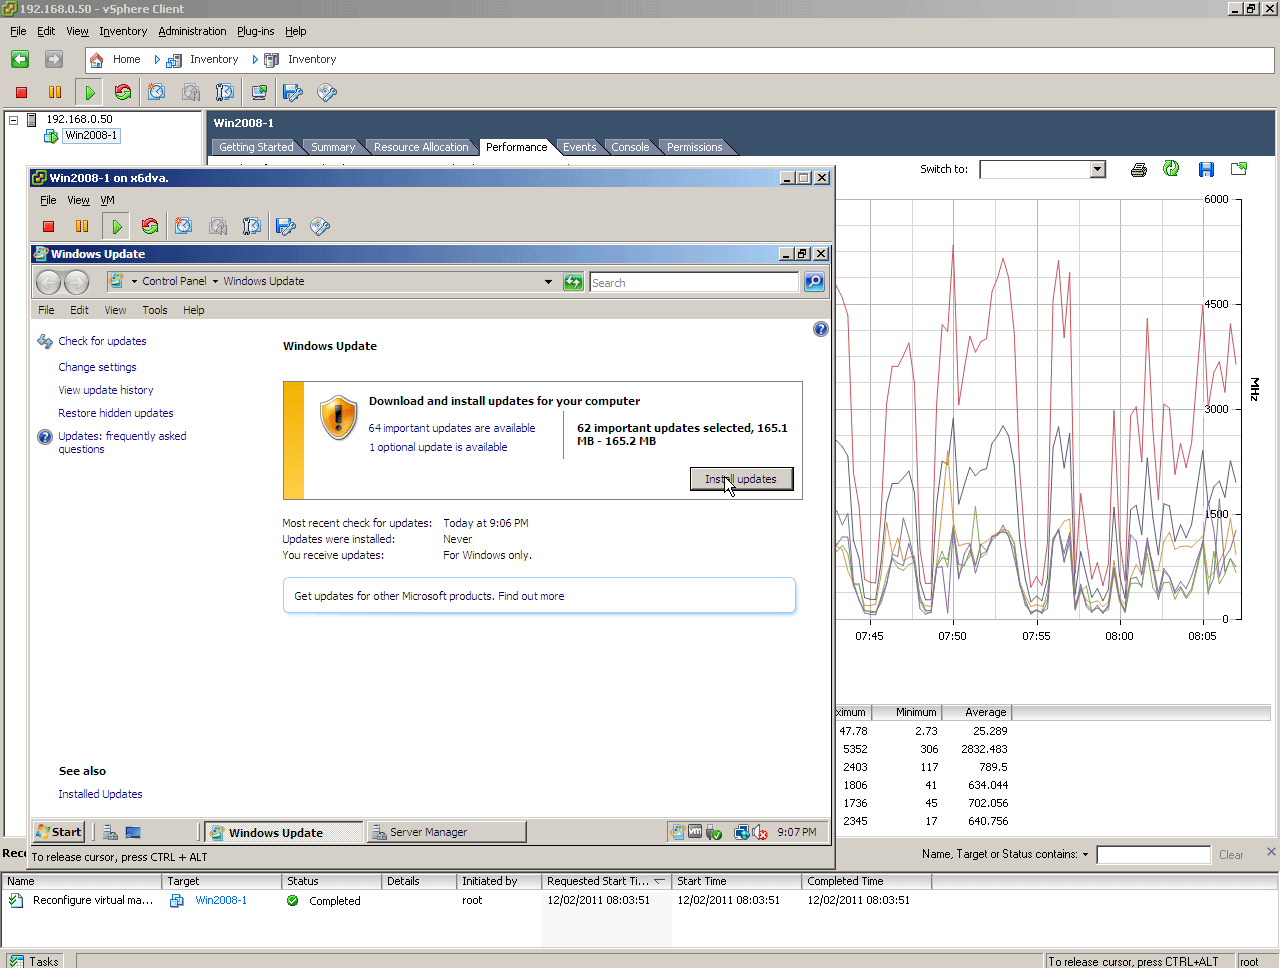Open the Getting Started tab
The image size is (1280, 968).
click(x=256, y=147)
